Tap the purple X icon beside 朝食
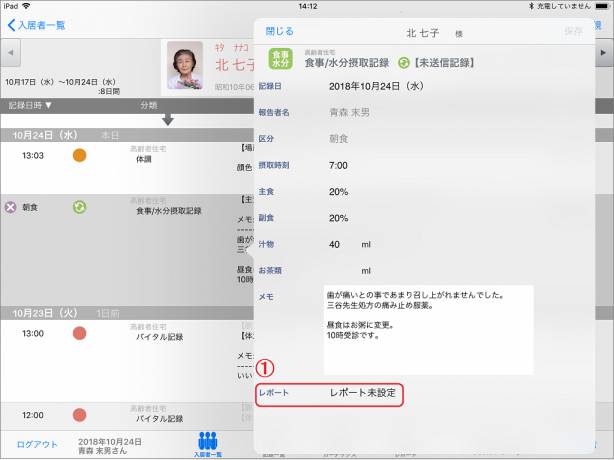 (x=11, y=207)
